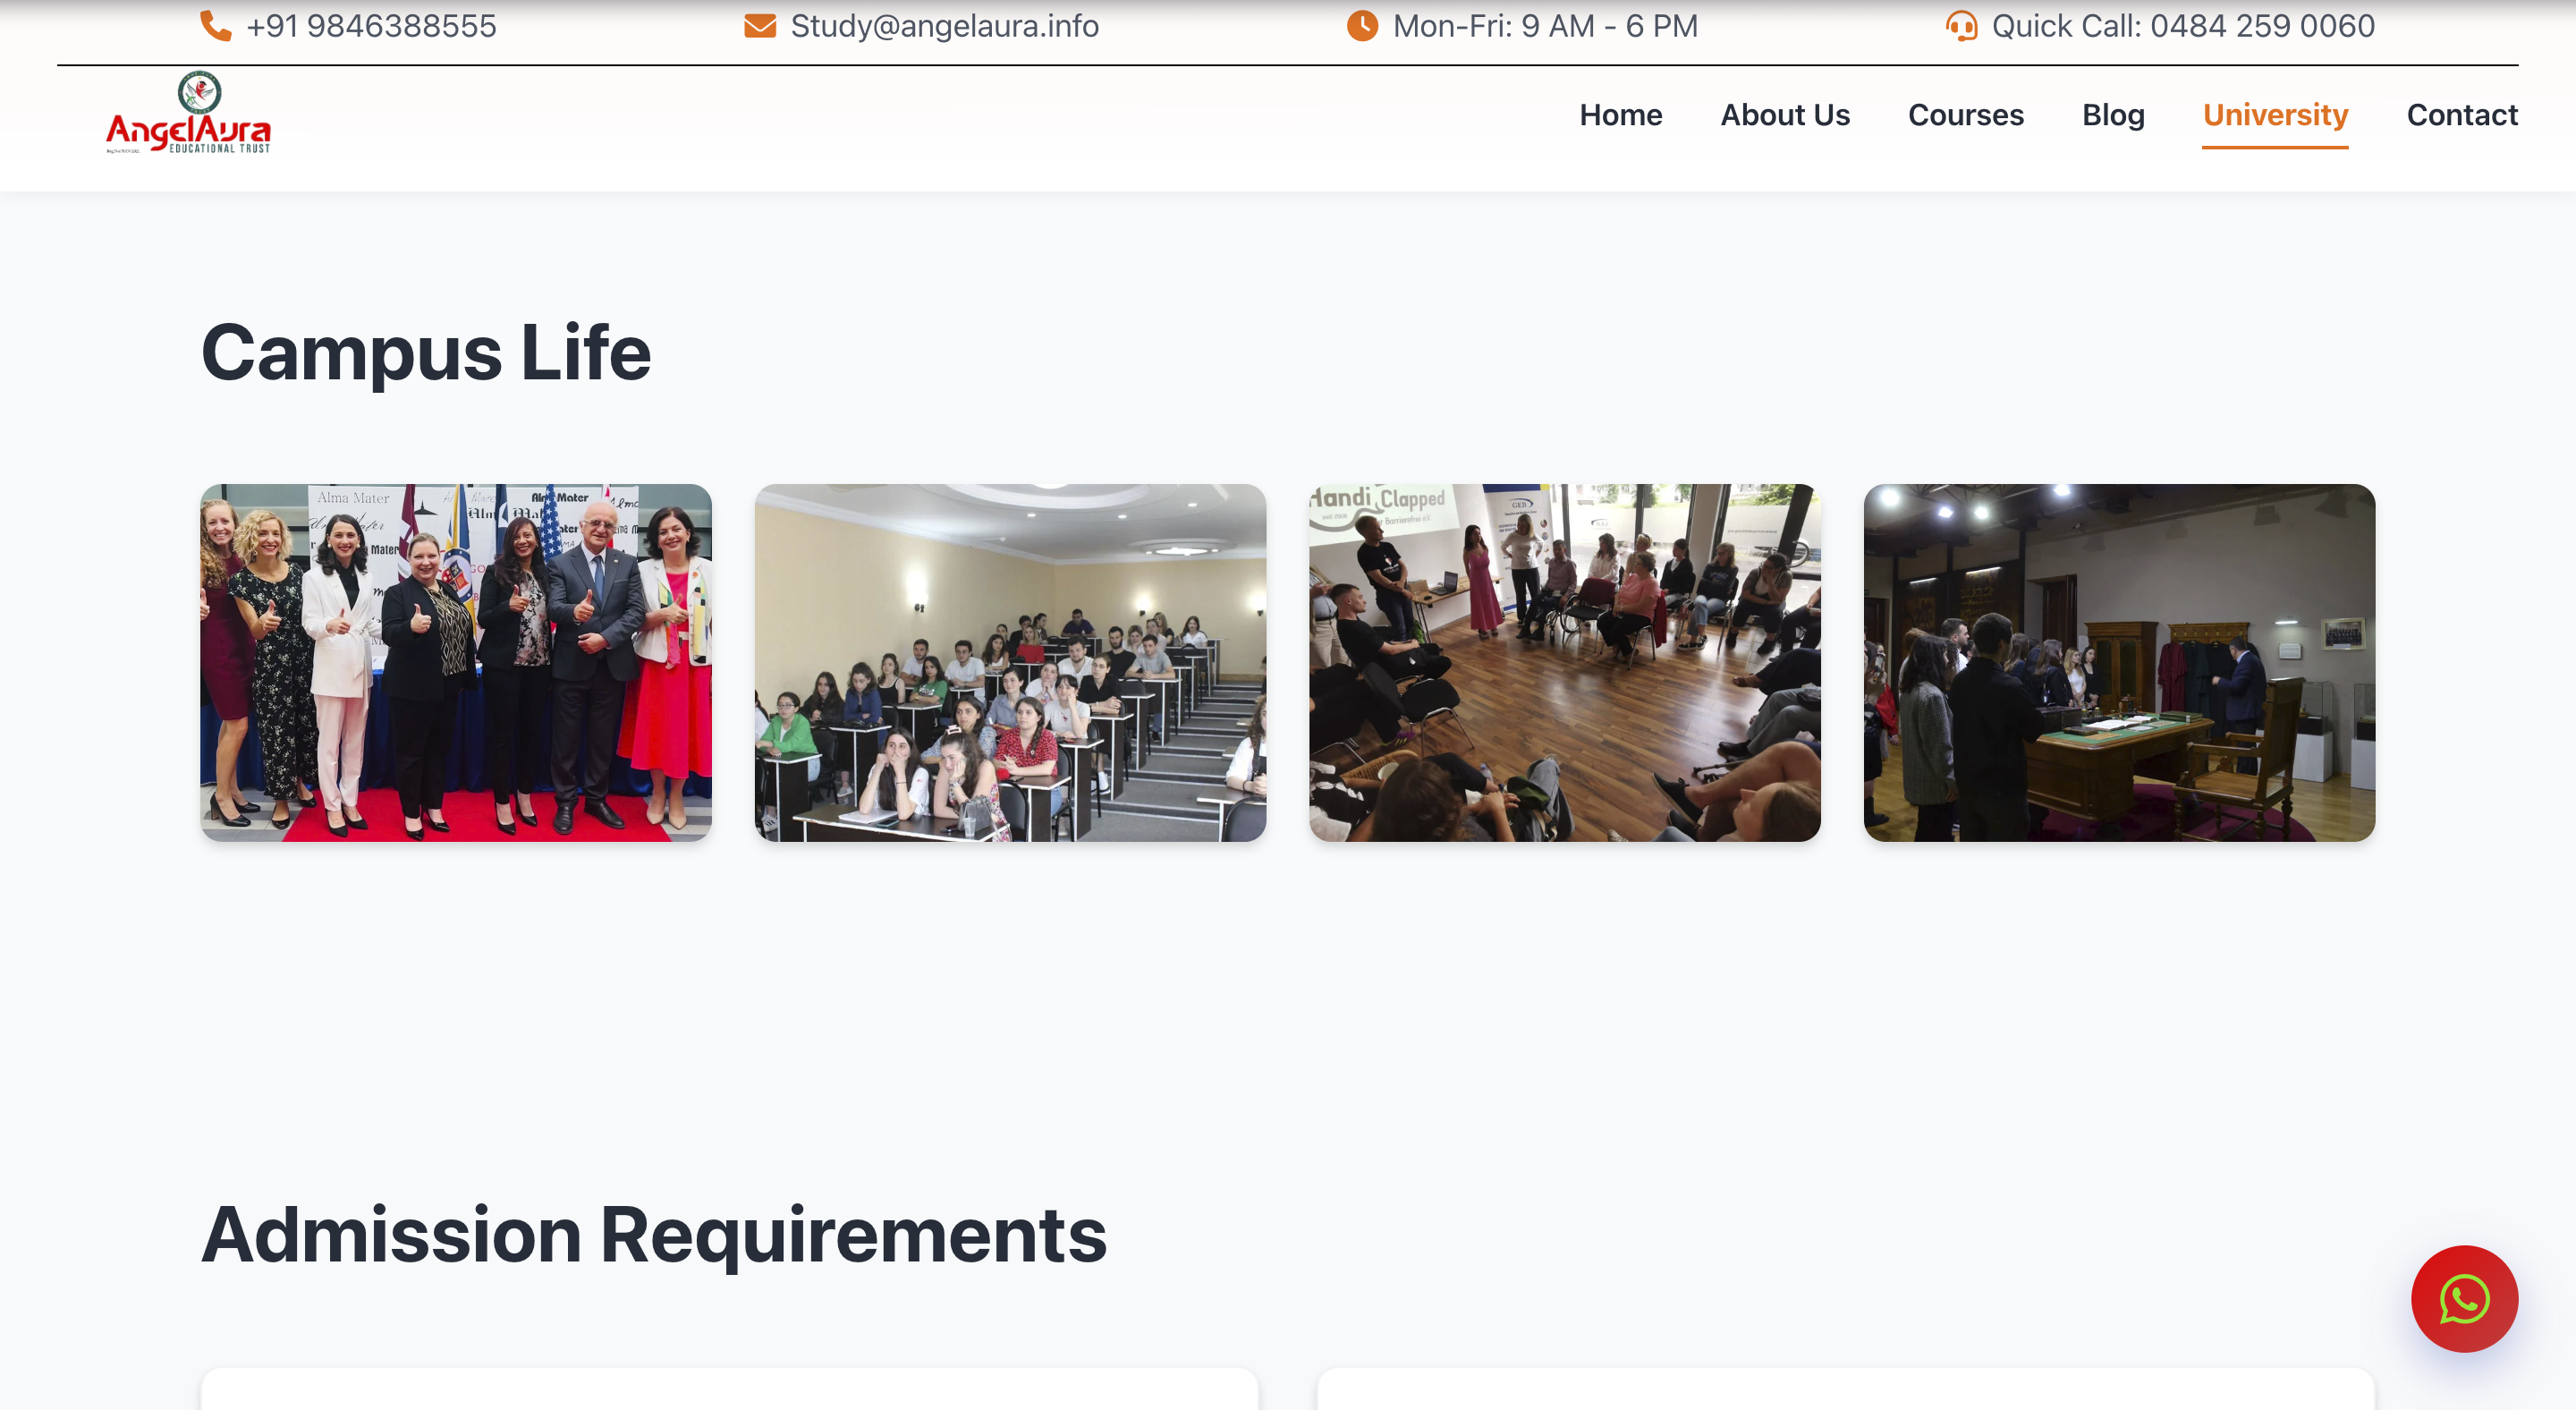Open the group photo with flags thumbnail
Viewport: 2576px width, 1410px height.
pos(457,663)
